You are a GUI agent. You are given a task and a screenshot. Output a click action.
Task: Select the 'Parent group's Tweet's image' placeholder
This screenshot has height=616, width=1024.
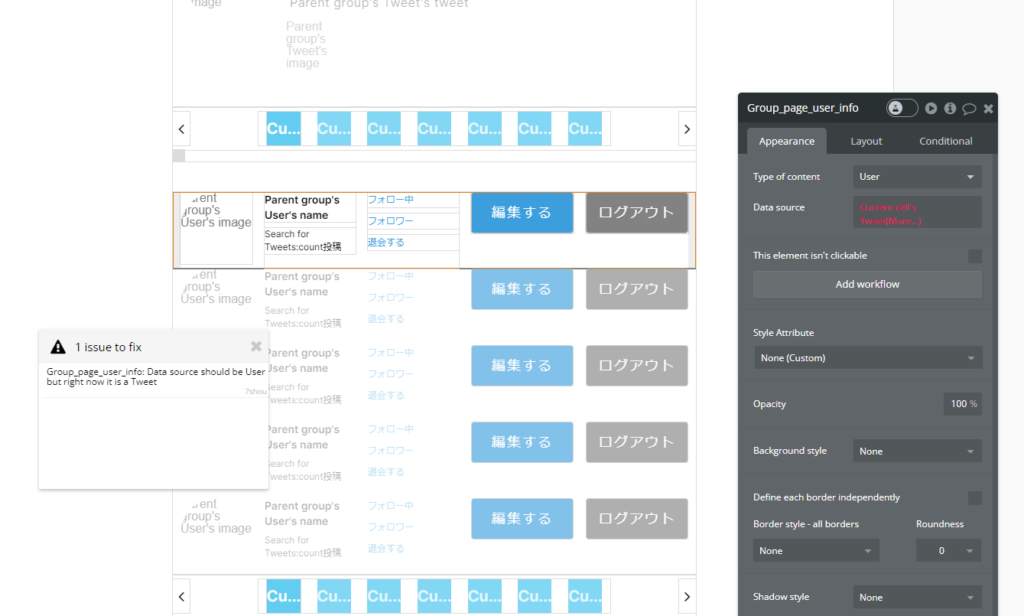click(x=306, y=45)
